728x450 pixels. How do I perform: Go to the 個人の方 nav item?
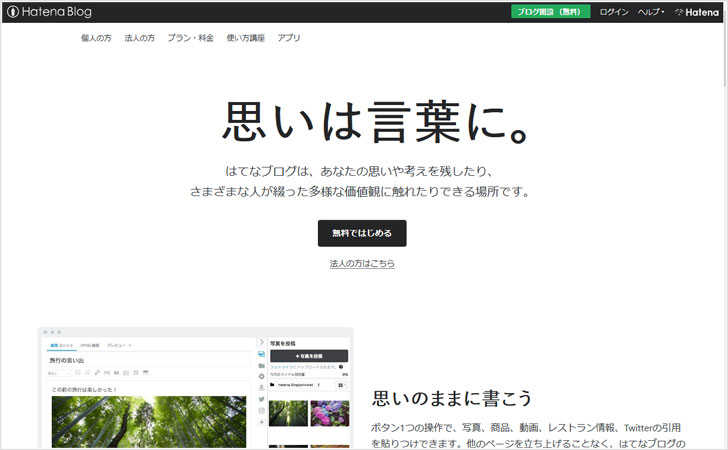click(x=96, y=38)
